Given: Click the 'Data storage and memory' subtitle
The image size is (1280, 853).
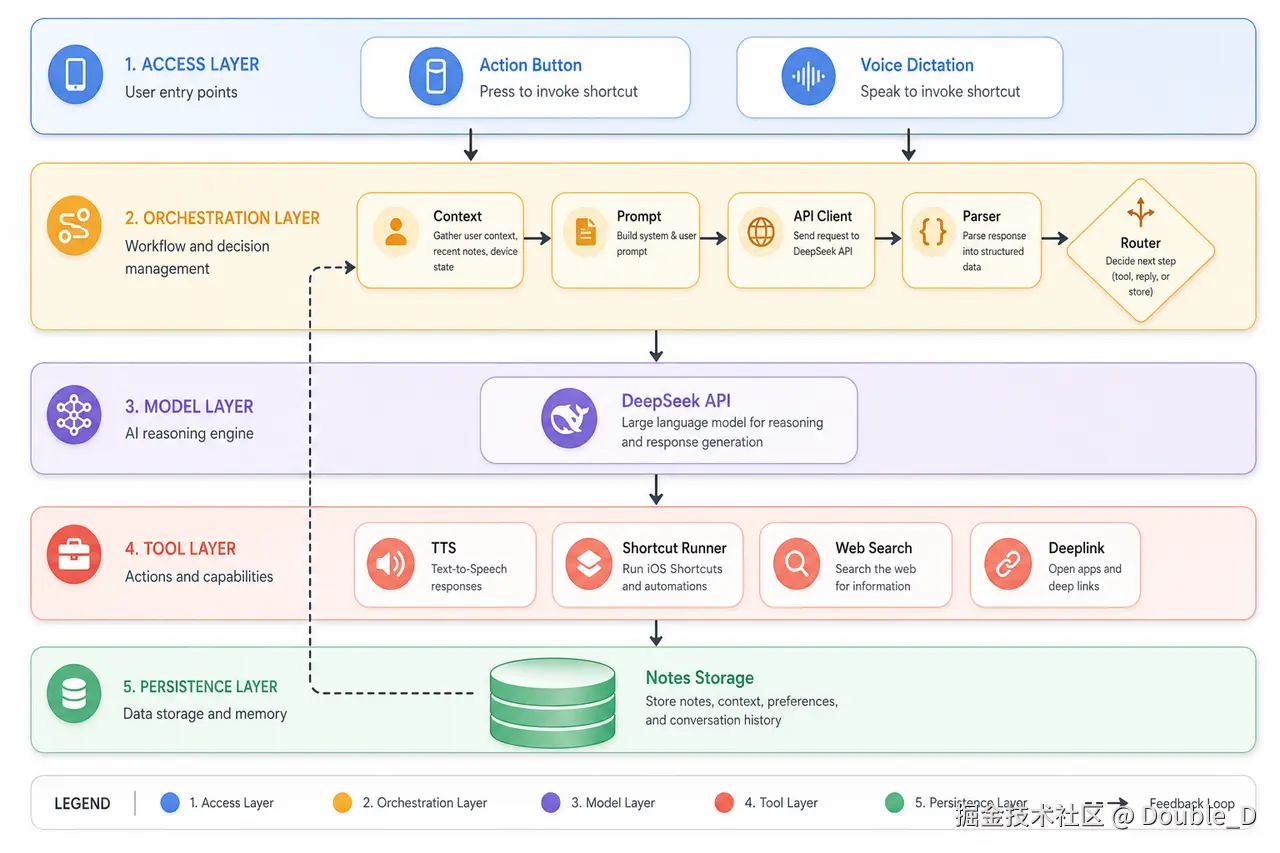Looking at the screenshot, I should pyautogui.click(x=205, y=714).
